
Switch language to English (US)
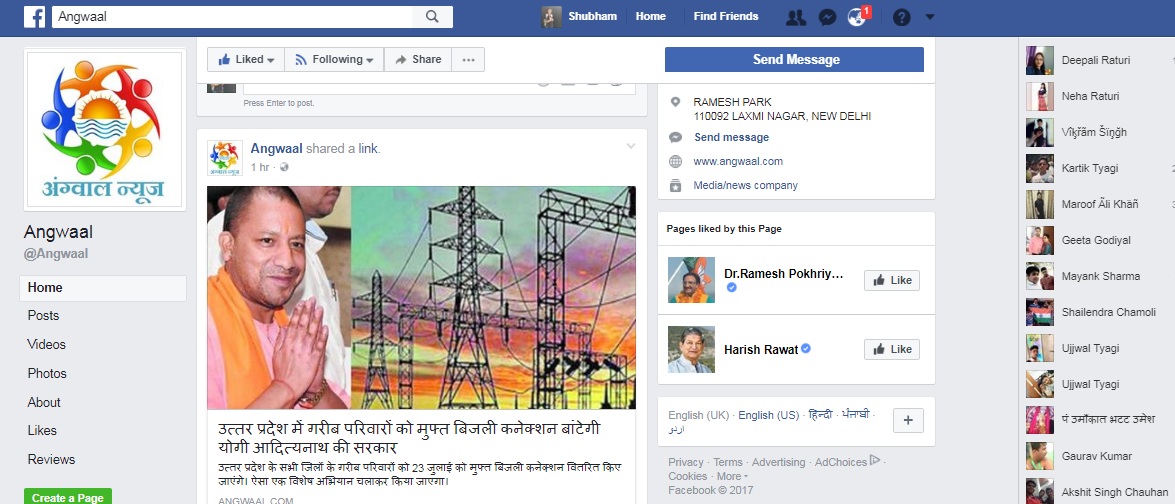(x=769, y=415)
